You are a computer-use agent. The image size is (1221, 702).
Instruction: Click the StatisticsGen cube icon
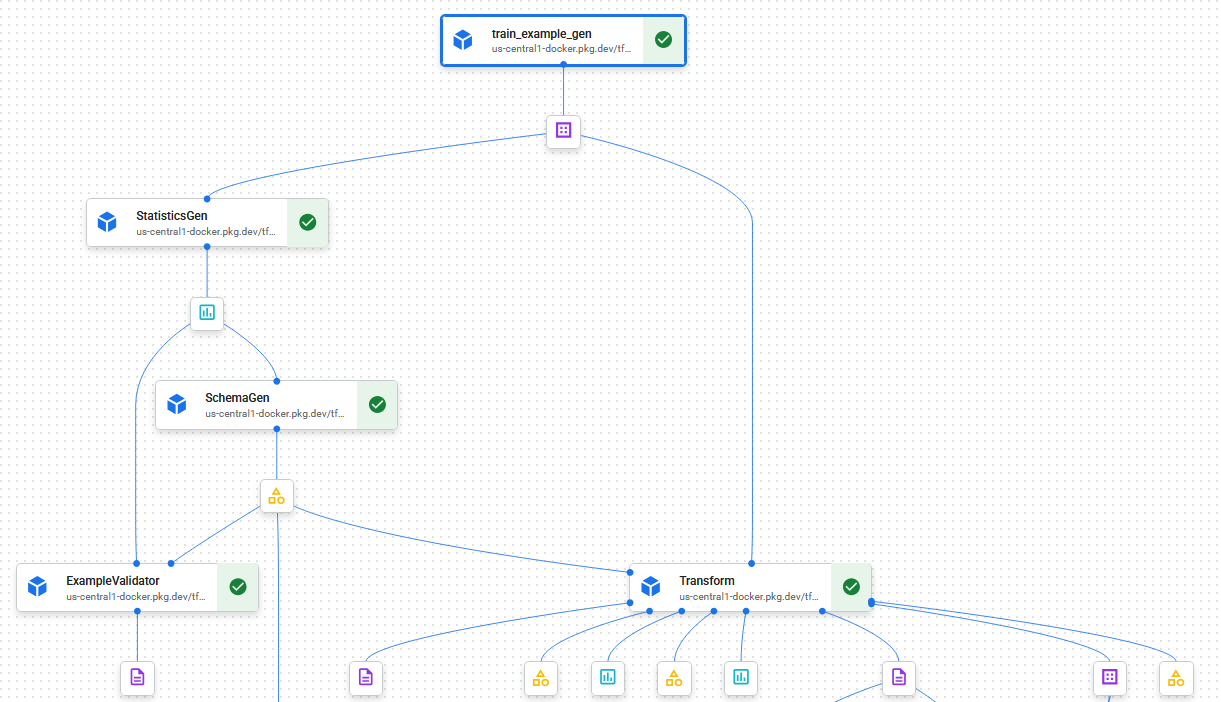click(x=107, y=222)
